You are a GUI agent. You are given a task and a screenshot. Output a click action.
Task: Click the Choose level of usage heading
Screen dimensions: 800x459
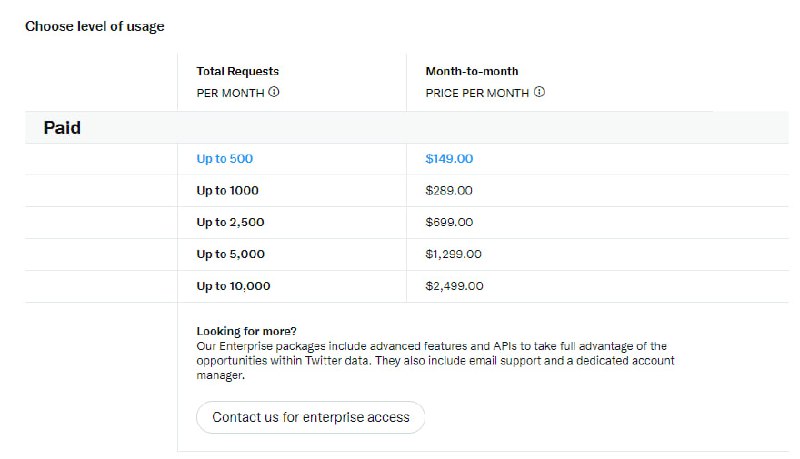[x=95, y=27]
